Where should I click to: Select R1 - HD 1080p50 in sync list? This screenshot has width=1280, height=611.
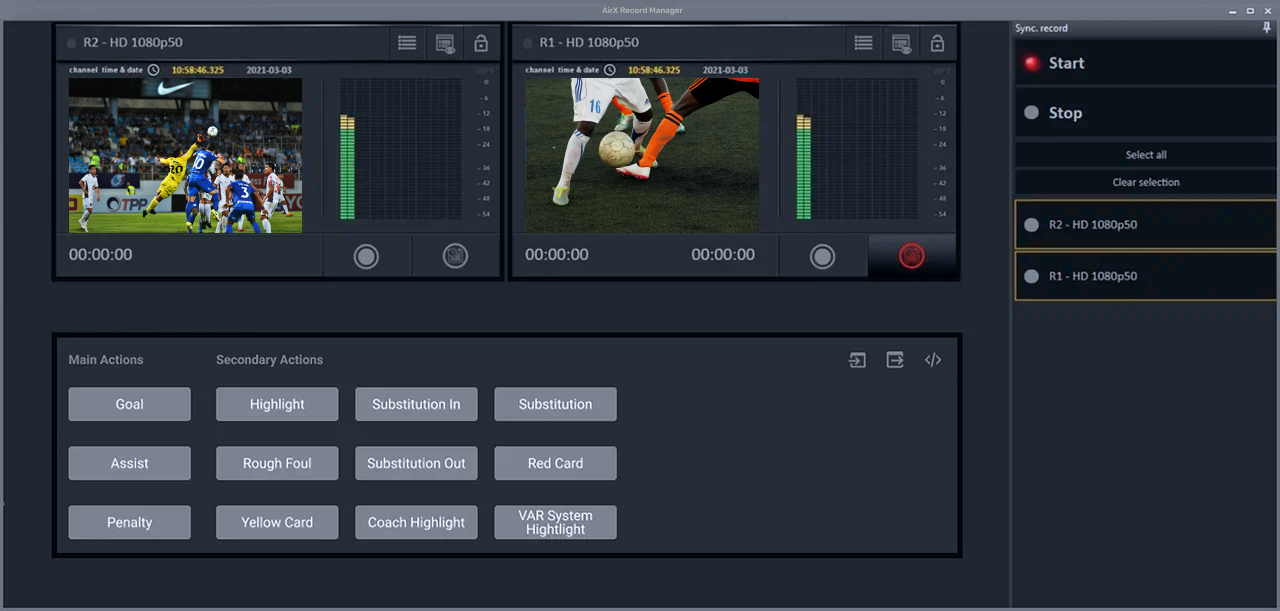click(1145, 276)
